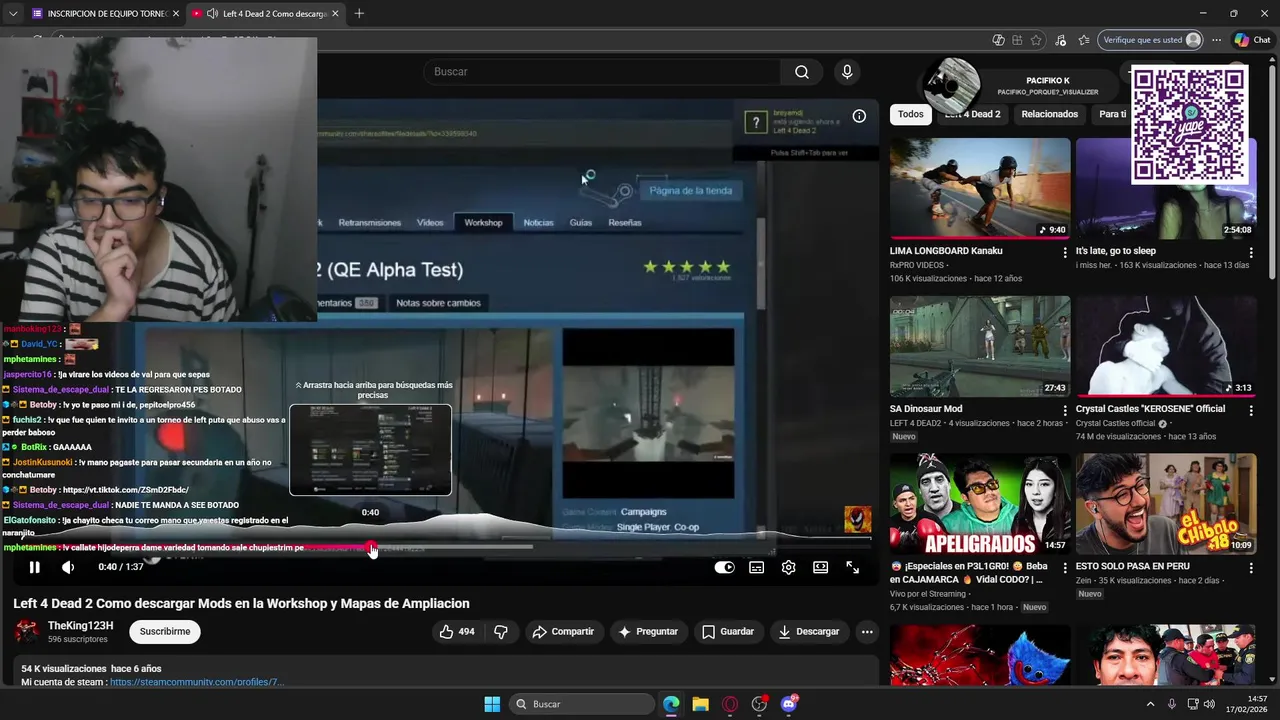This screenshot has width=1280, height=720.
Task: Click TheKing123H channel avatar
Action: 27,631
